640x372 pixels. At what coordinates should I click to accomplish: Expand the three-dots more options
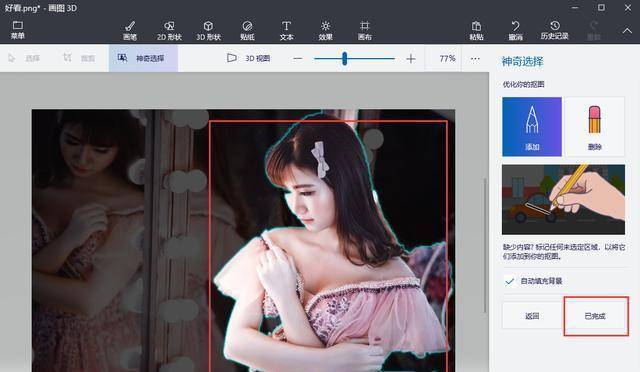click(475, 59)
